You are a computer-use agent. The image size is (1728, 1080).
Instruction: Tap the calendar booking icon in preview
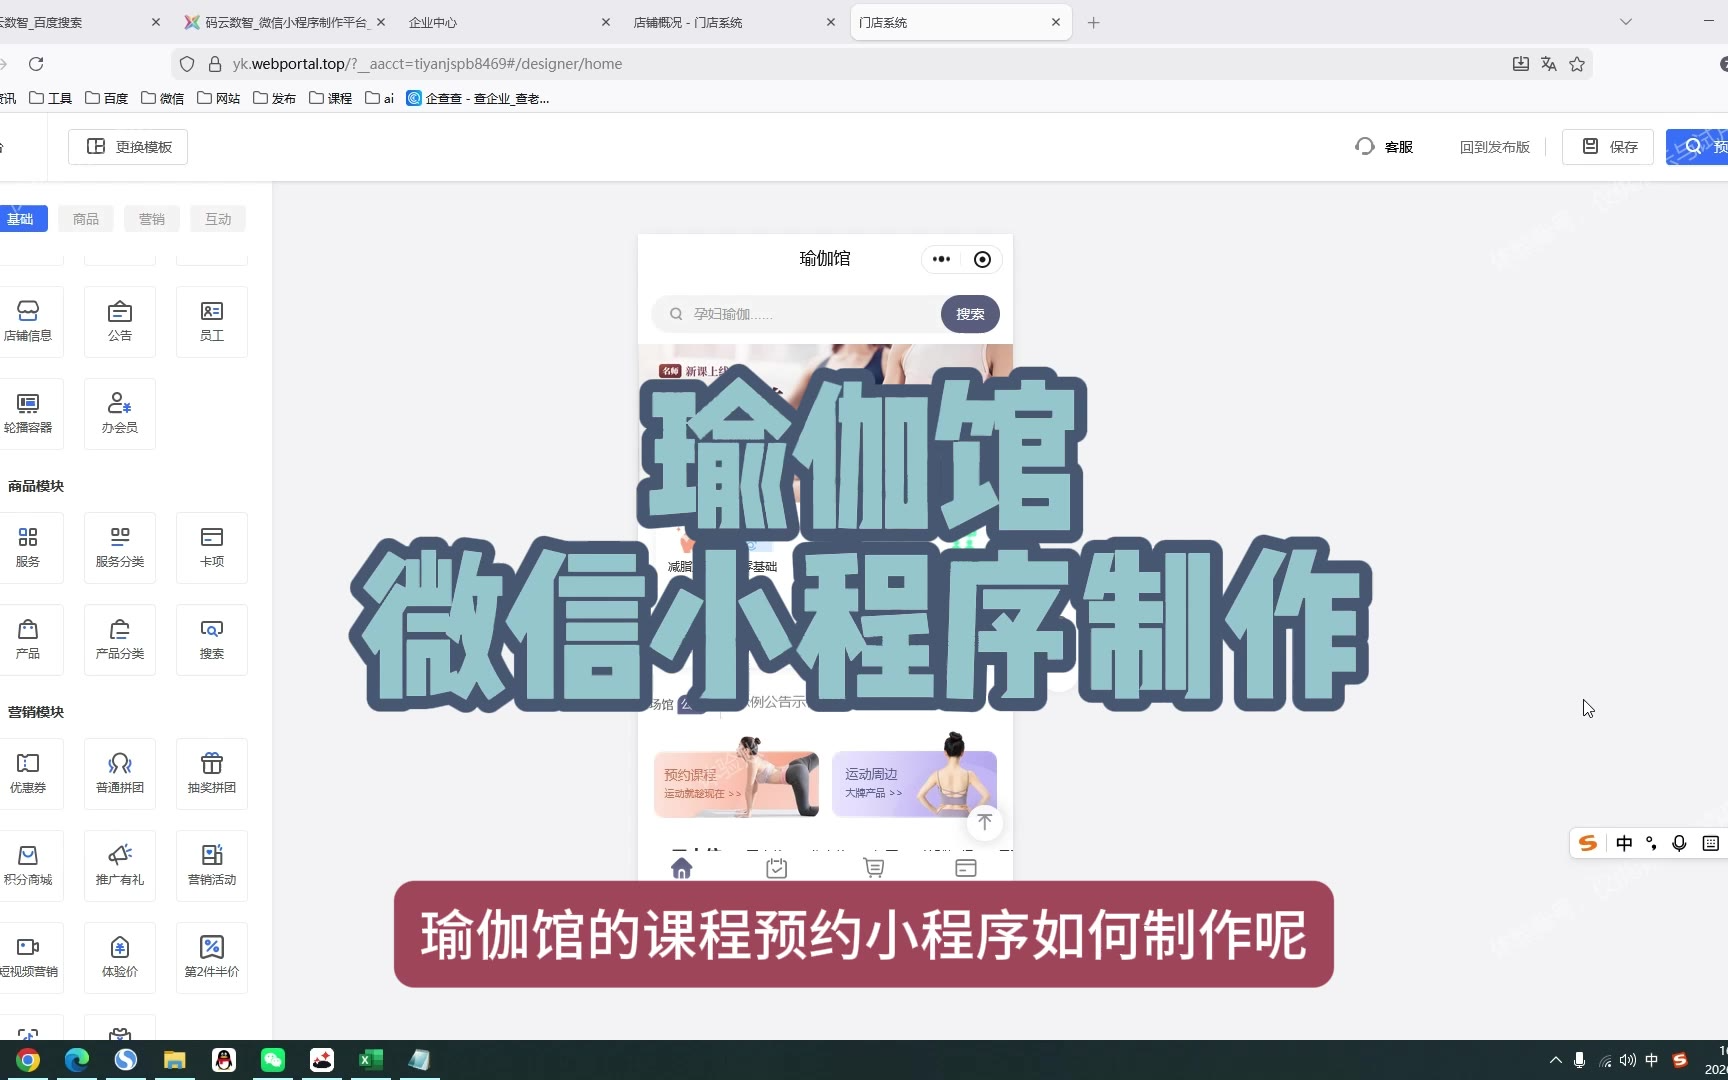point(776,868)
